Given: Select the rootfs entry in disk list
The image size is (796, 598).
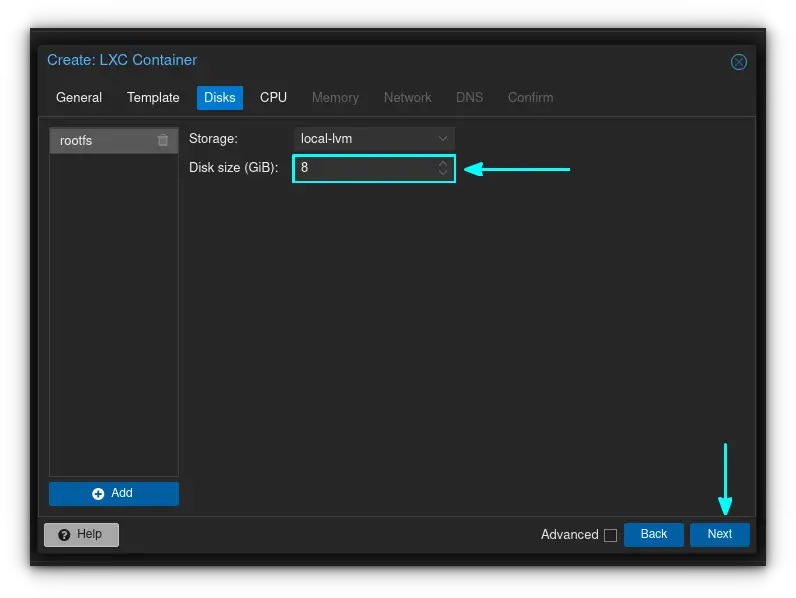Looking at the screenshot, I should point(114,141).
